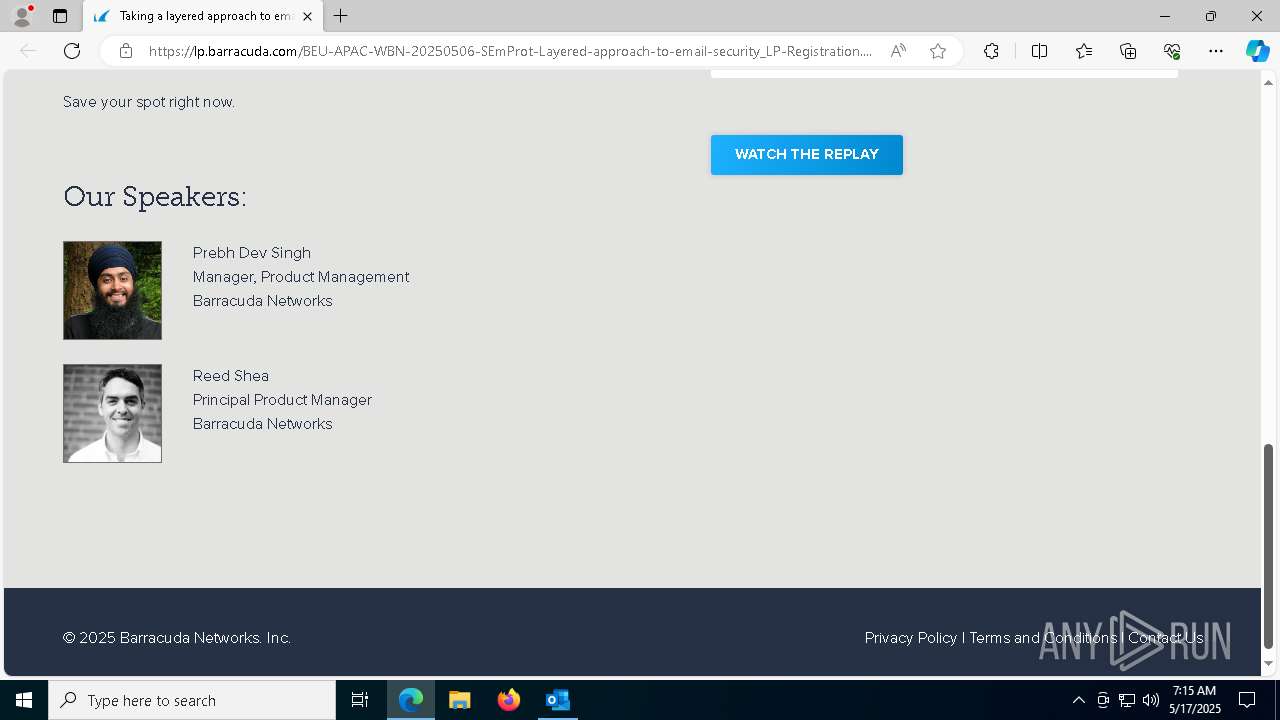Open Task View on taskbar
This screenshot has height=720, width=1280.
point(360,700)
